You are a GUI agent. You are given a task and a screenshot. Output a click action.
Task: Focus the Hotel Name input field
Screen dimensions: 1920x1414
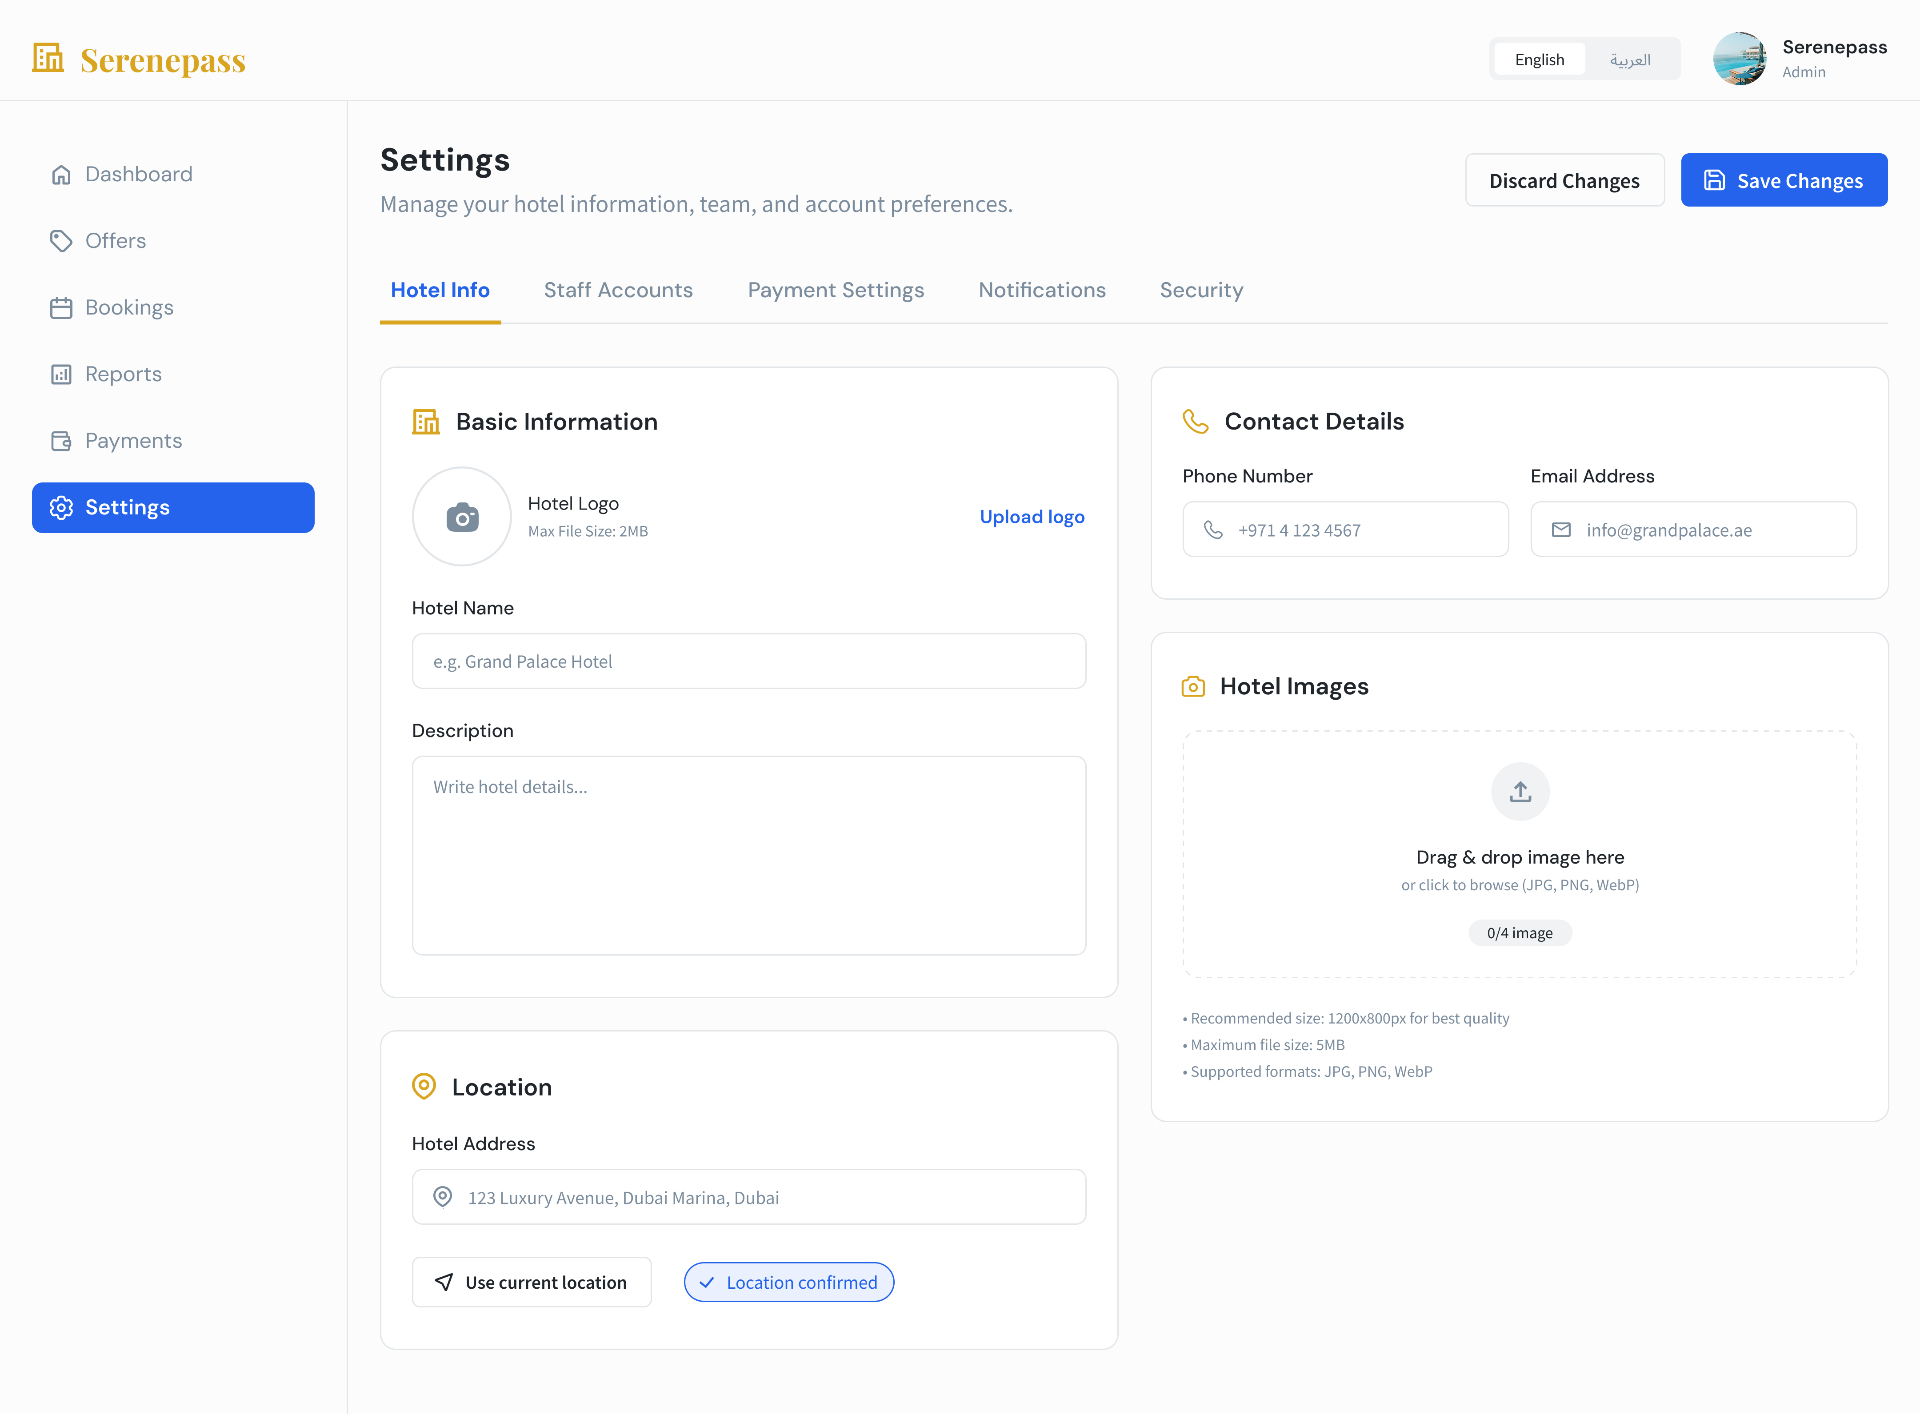[x=749, y=661]
